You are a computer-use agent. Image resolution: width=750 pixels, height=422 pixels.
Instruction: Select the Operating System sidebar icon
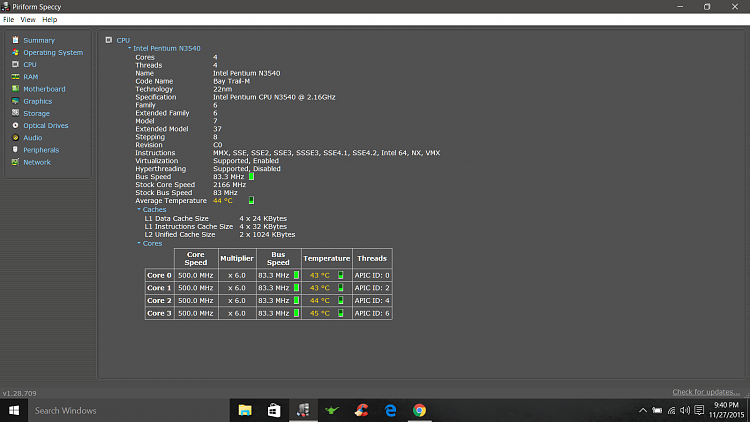click(15, 52)
